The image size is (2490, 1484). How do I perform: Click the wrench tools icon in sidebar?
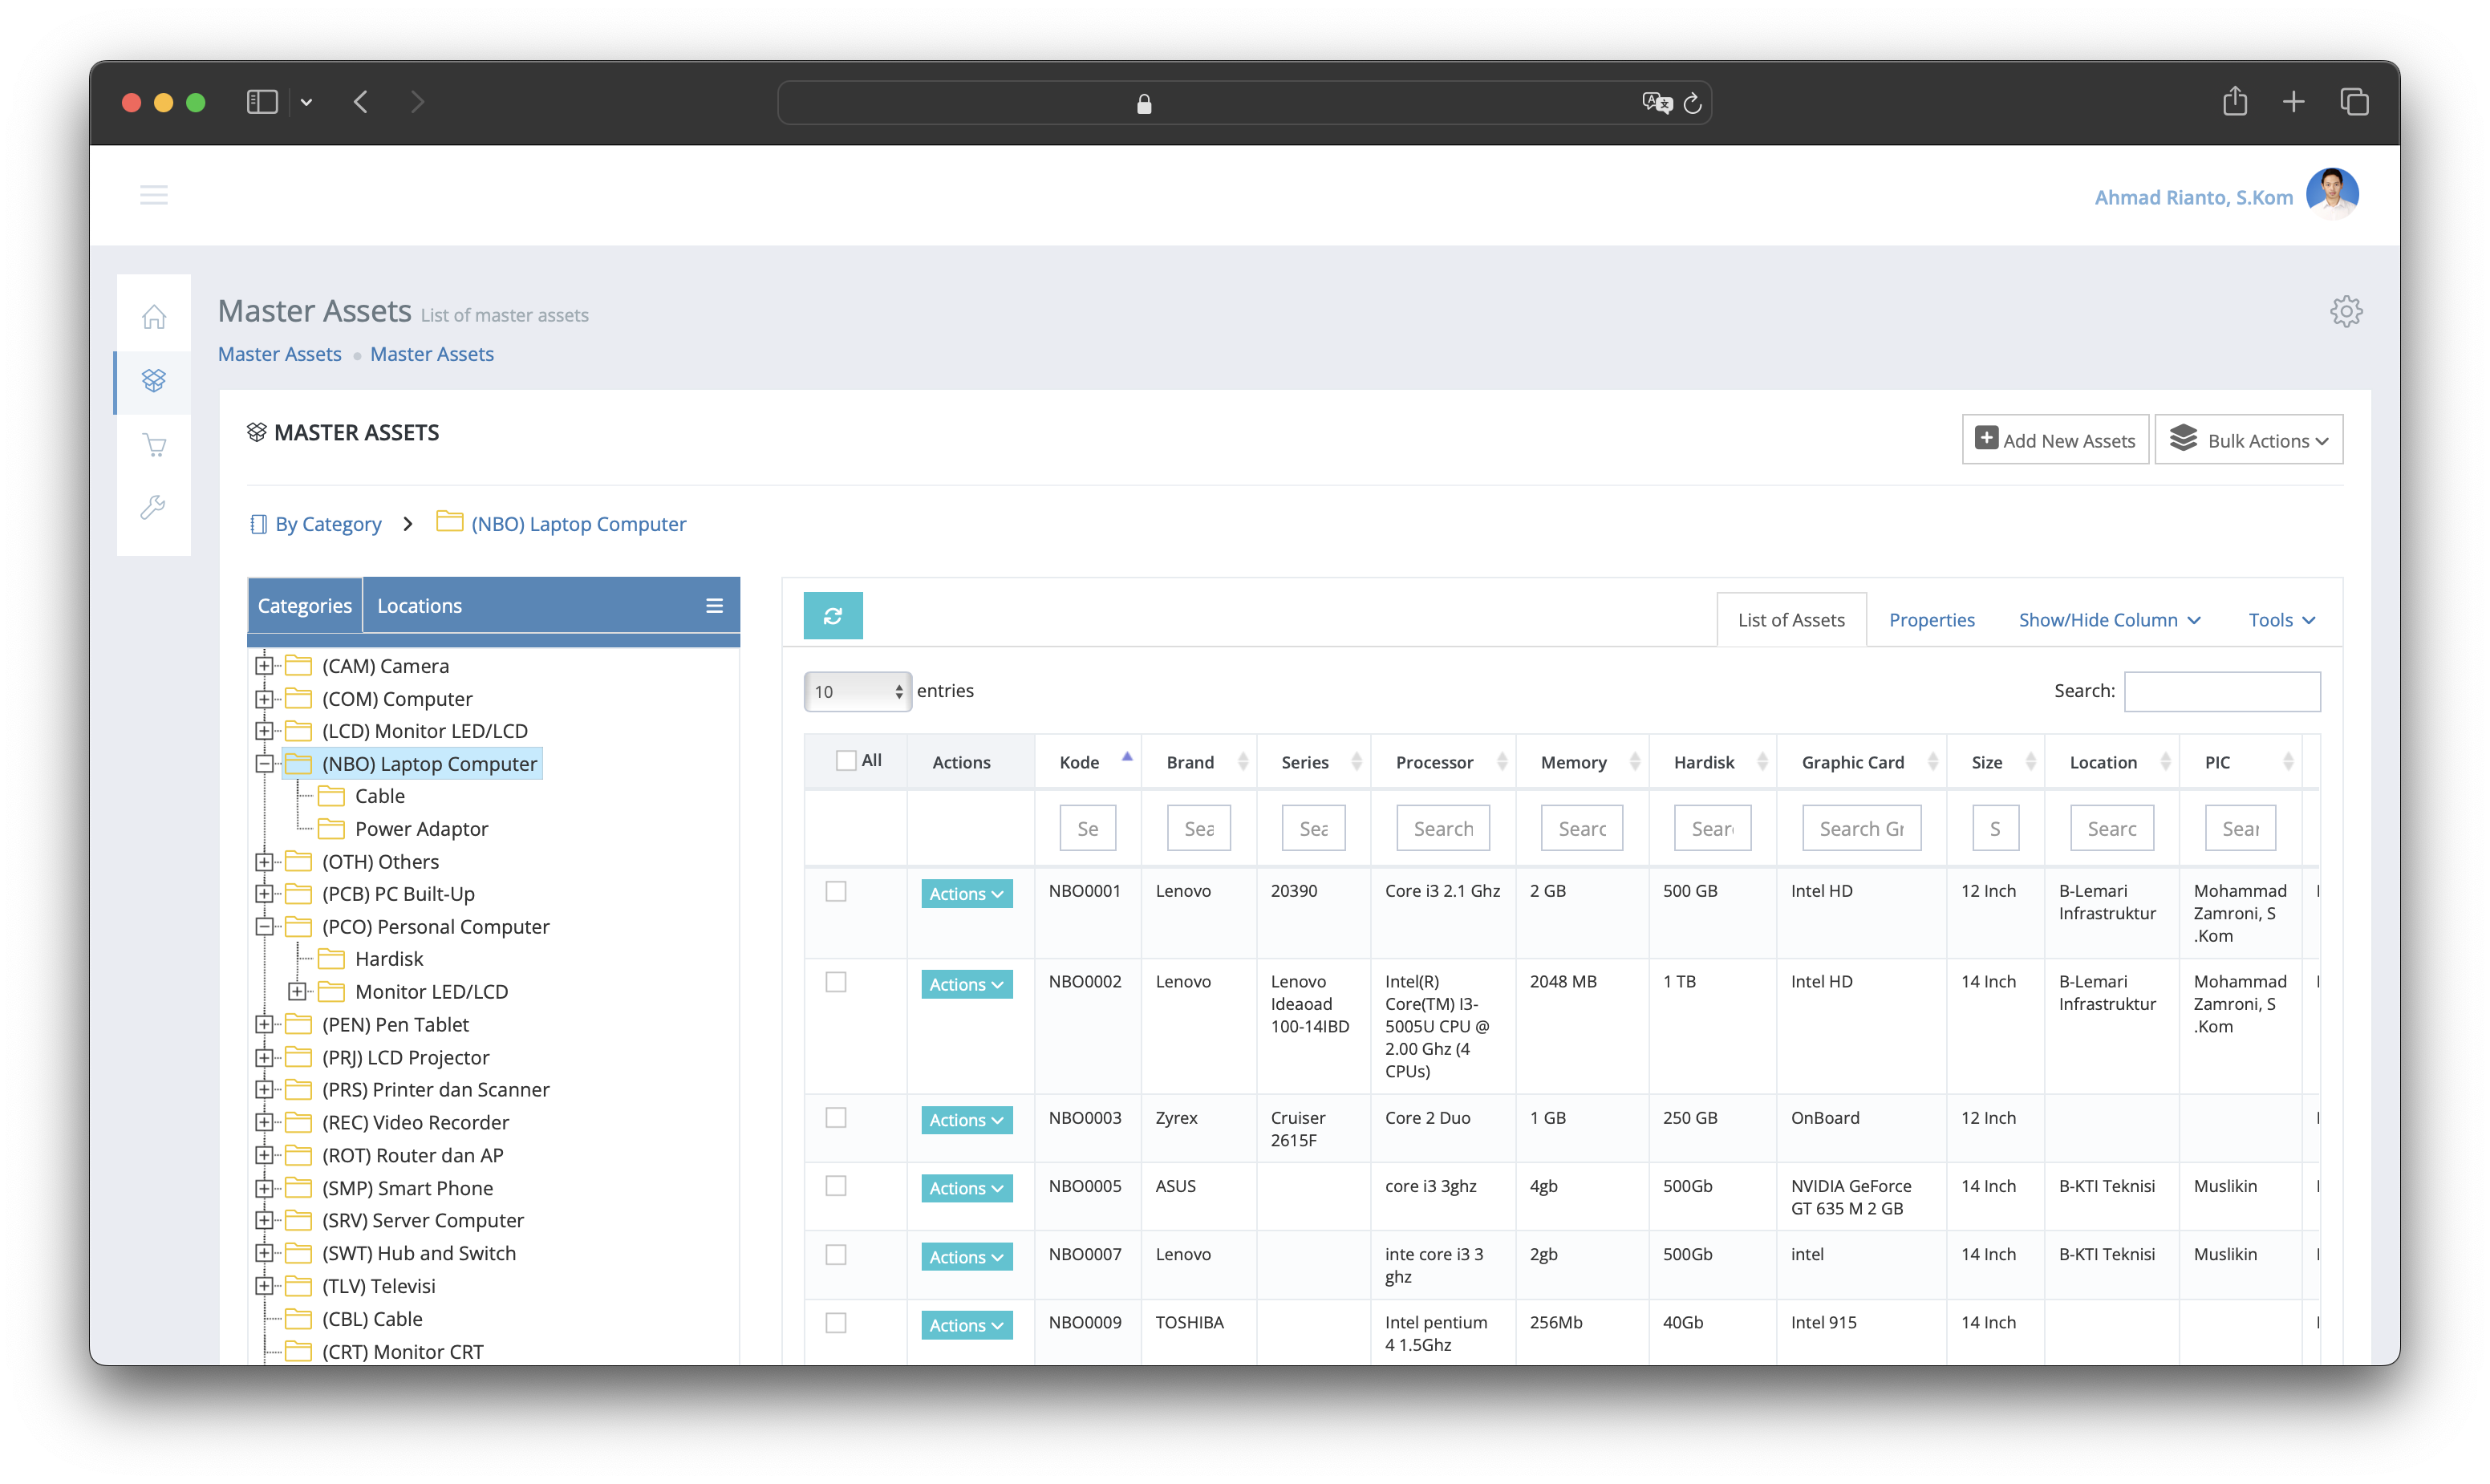153,508
